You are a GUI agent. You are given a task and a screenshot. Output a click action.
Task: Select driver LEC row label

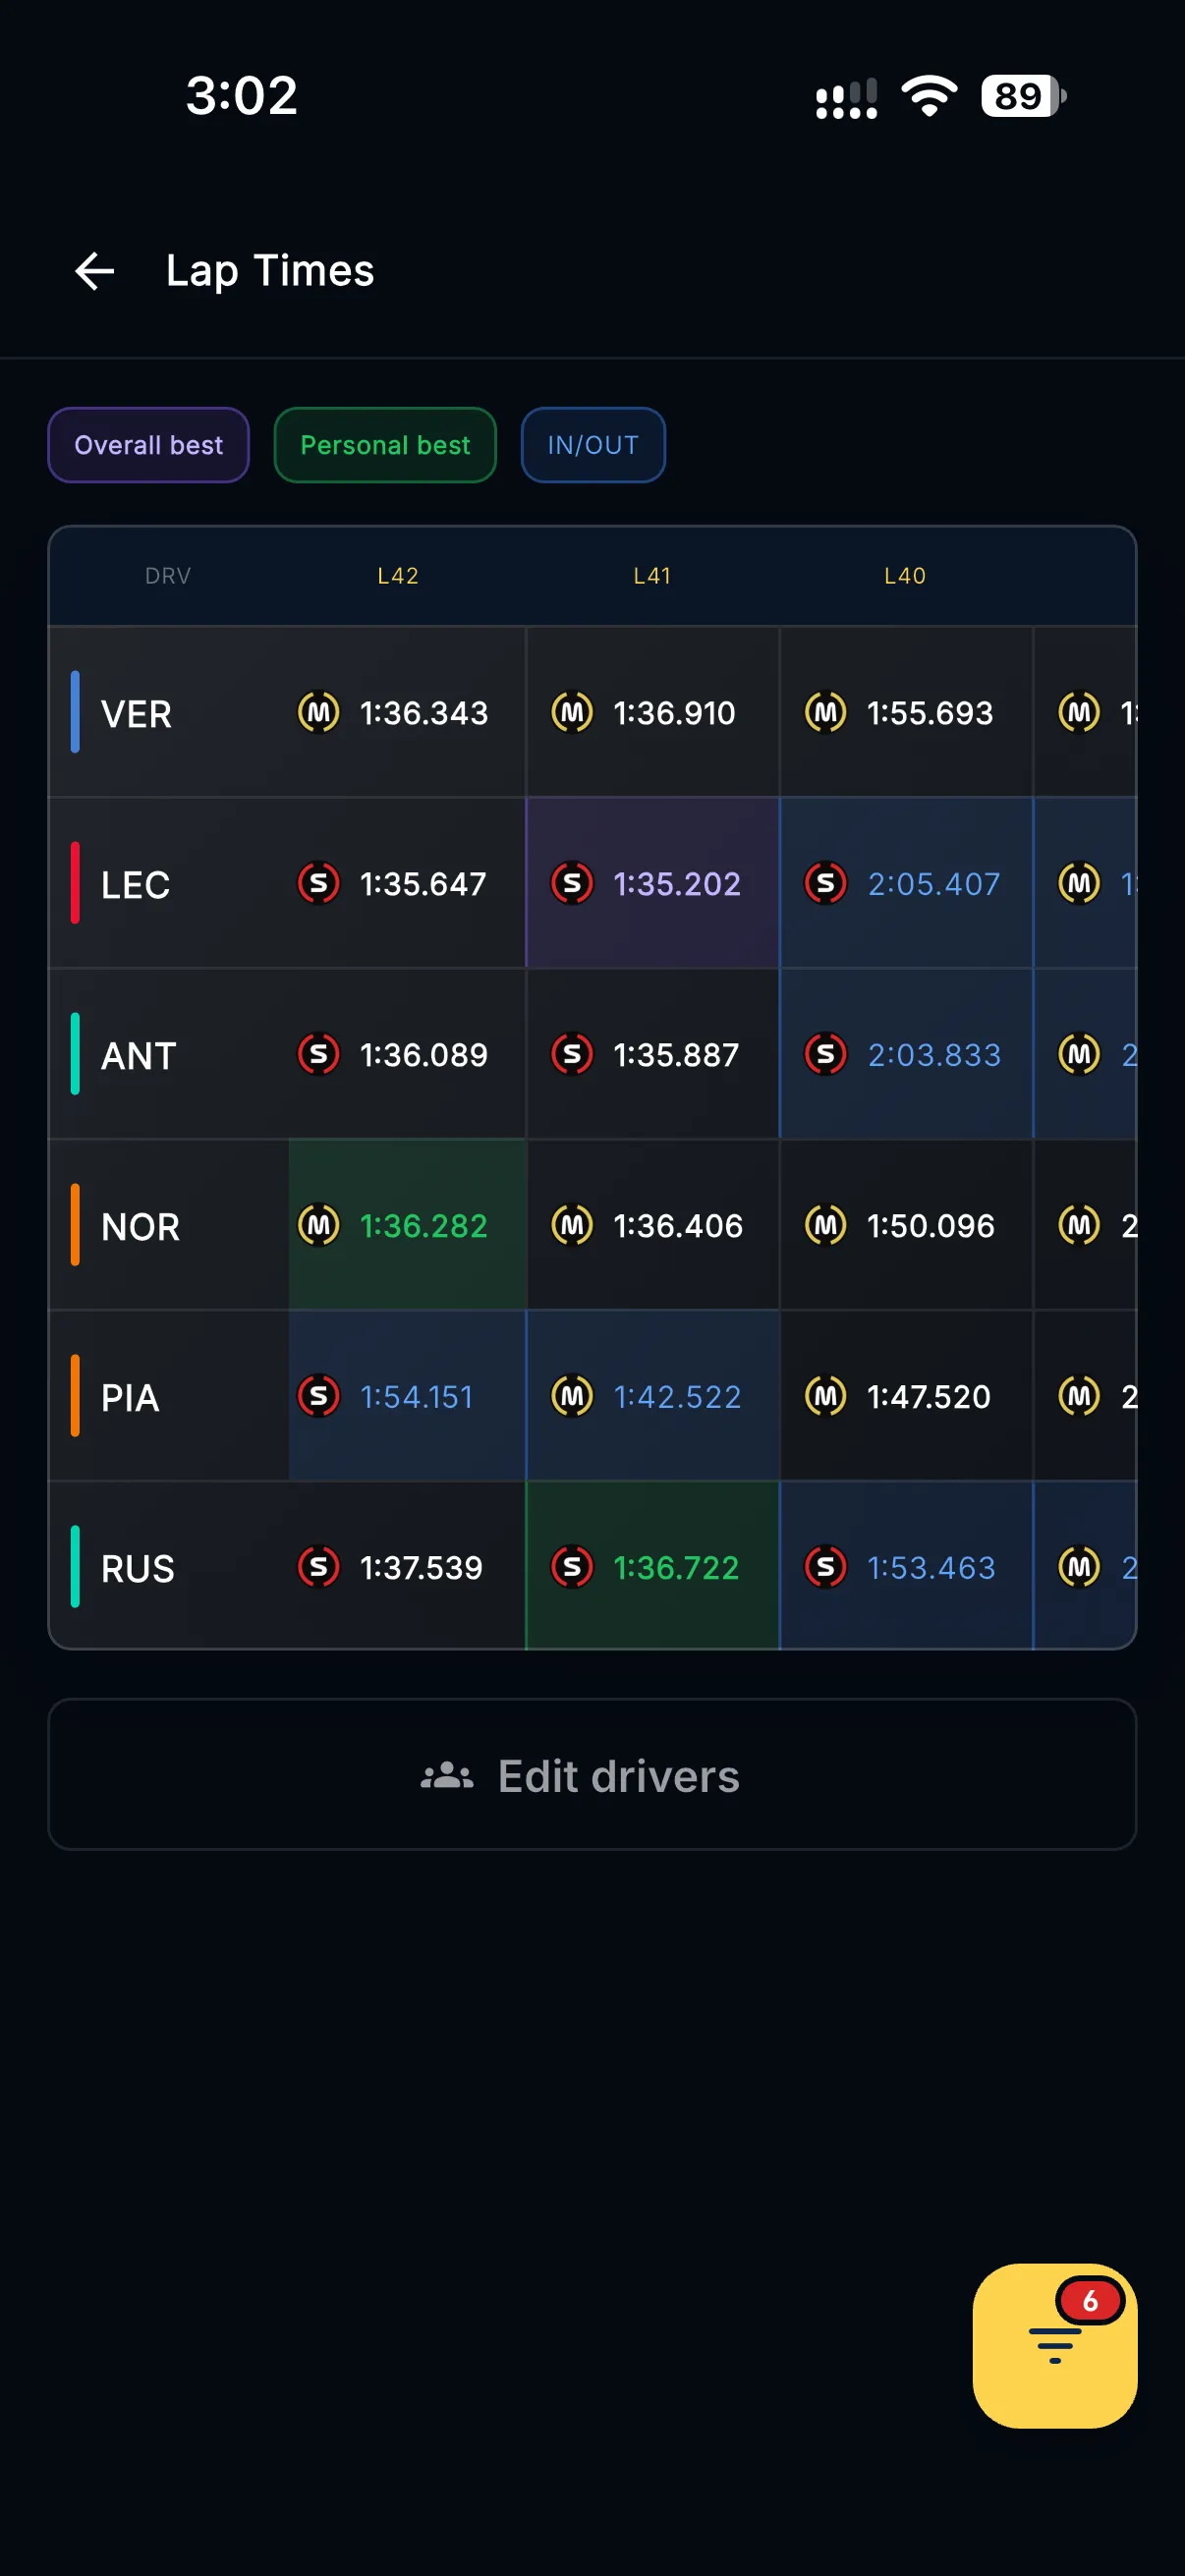coord(135,885)
